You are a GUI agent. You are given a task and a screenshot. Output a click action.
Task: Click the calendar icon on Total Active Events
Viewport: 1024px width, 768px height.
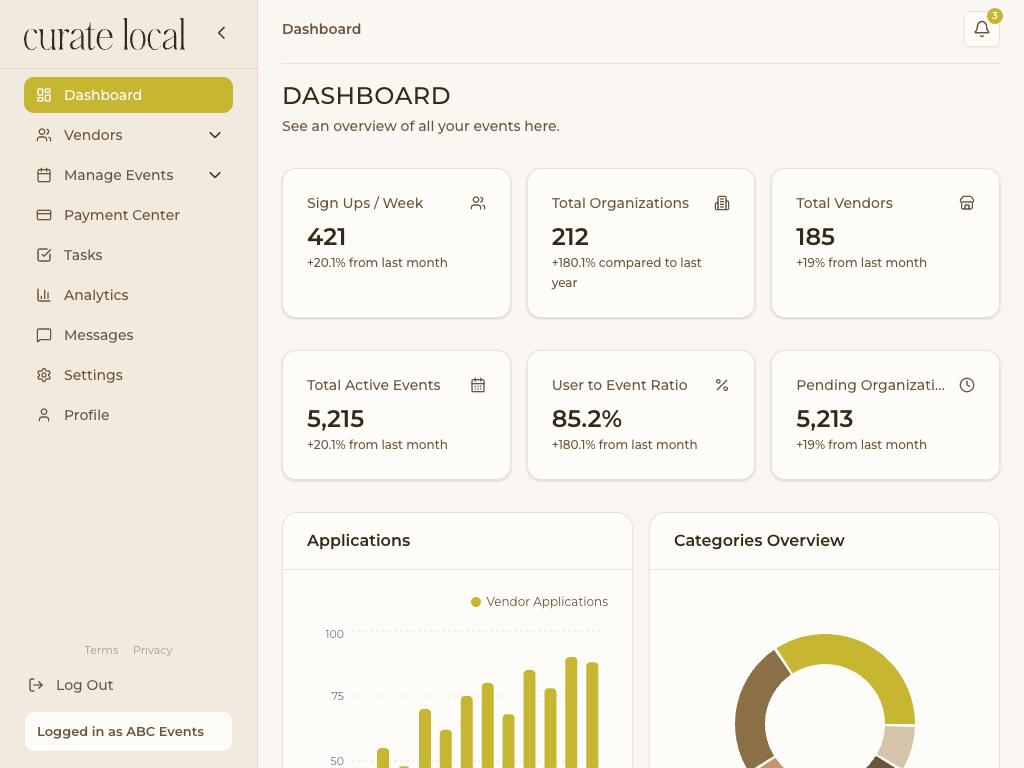tap(478, 385)
